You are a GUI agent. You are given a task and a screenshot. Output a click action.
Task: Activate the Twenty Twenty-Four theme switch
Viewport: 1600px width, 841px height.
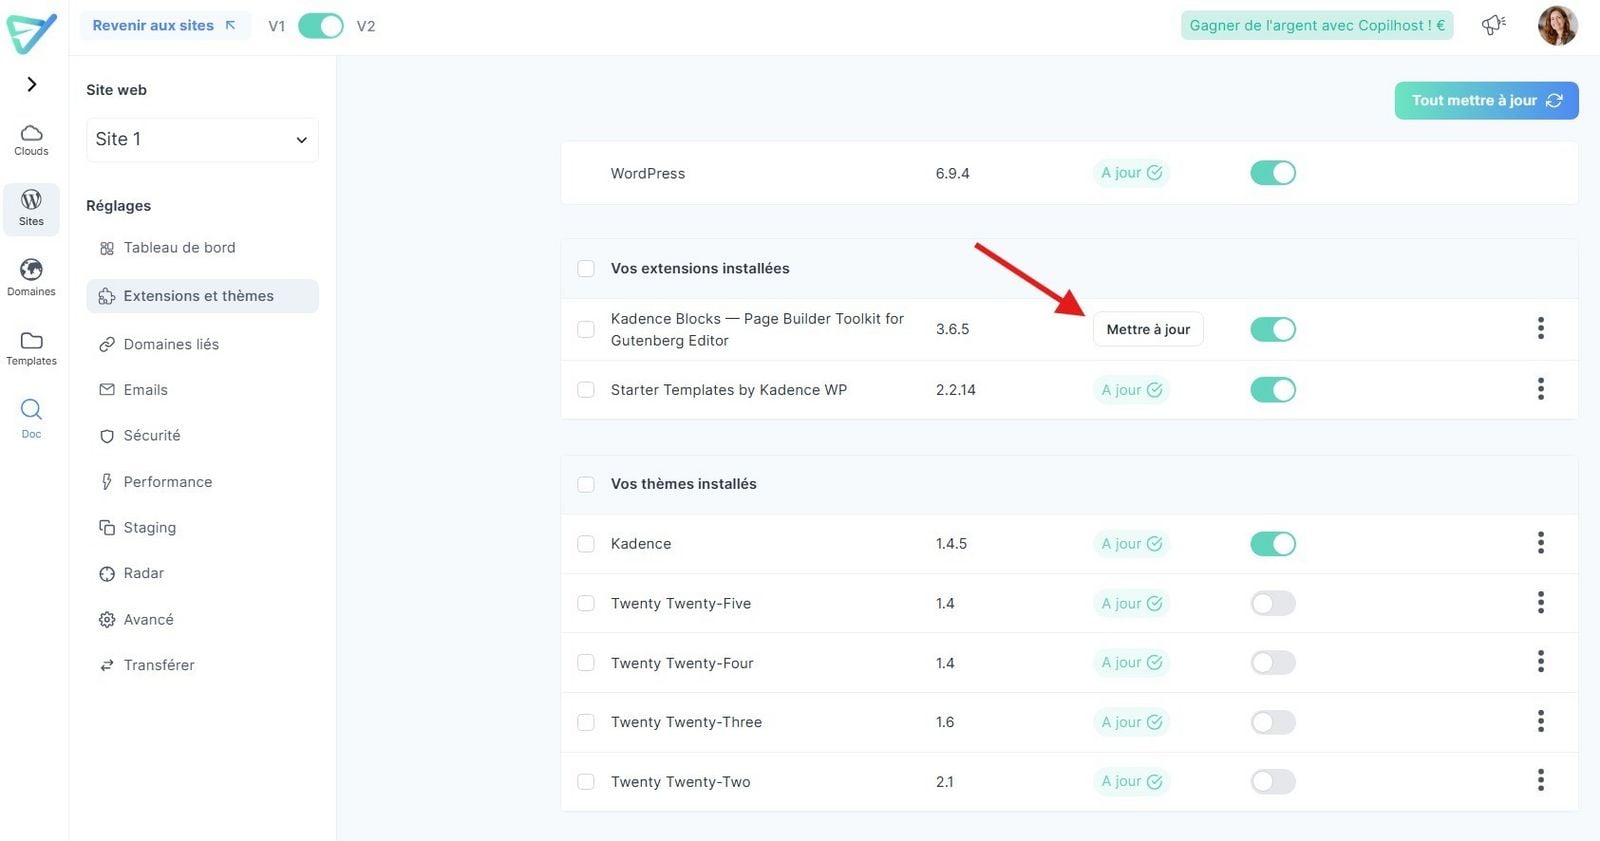(1273, 662)
